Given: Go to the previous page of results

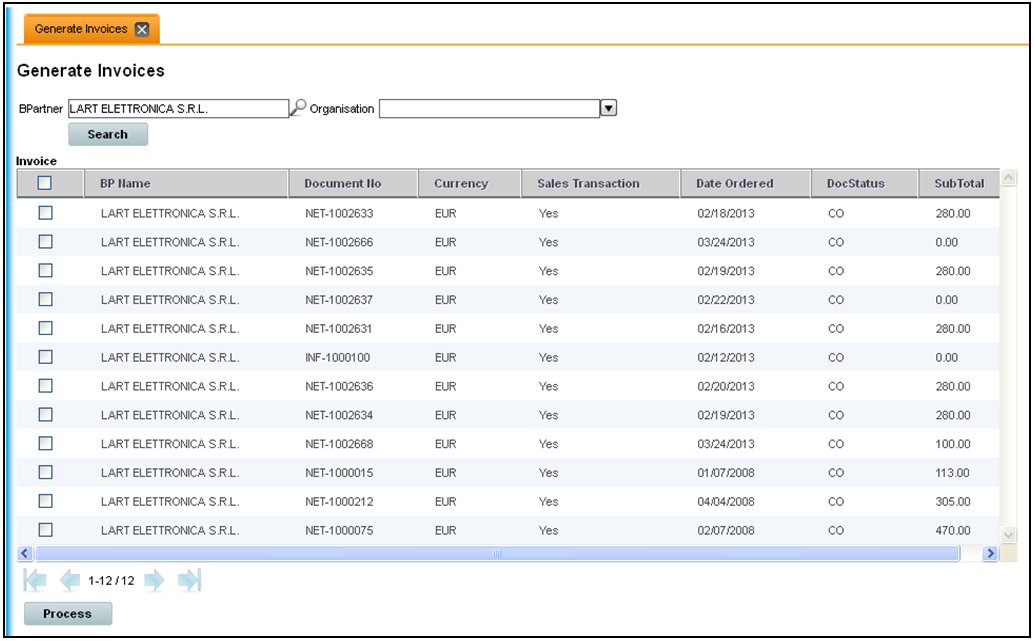Looking at the screenshot, I should (69, 580).
